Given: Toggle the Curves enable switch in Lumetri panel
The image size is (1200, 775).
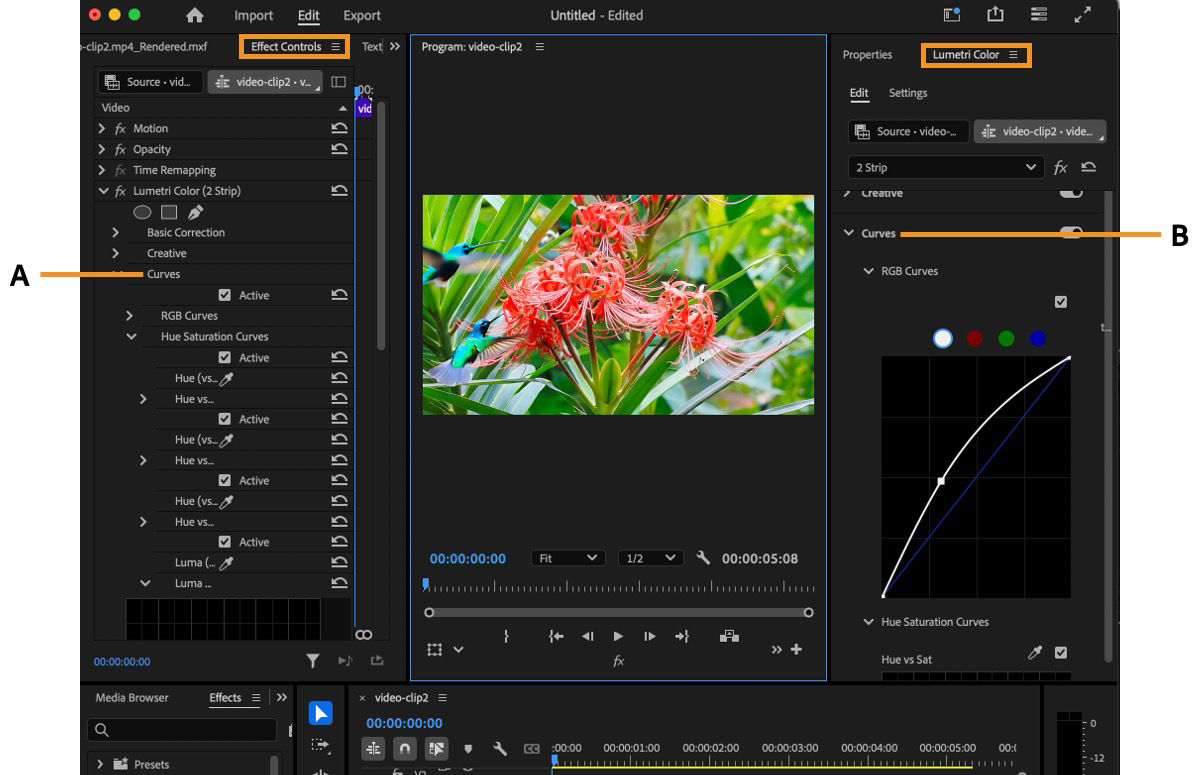Looking at the screenshot, I should coord(1072,232).
